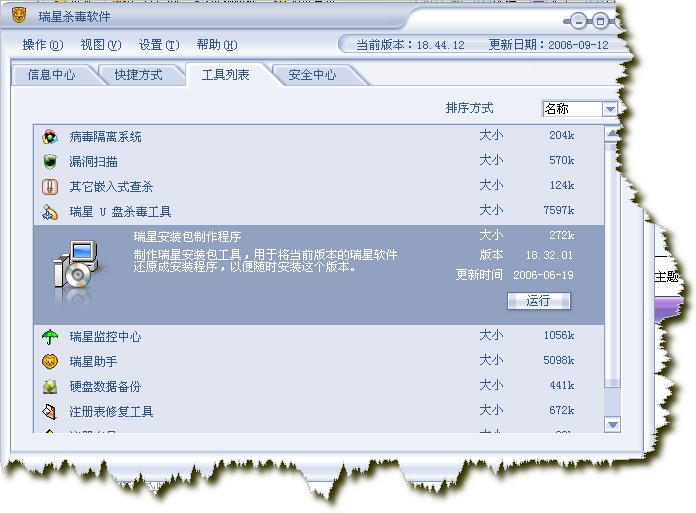Click the 204k size value
Screen dimensions: 696x513
[x=562, y=135]
